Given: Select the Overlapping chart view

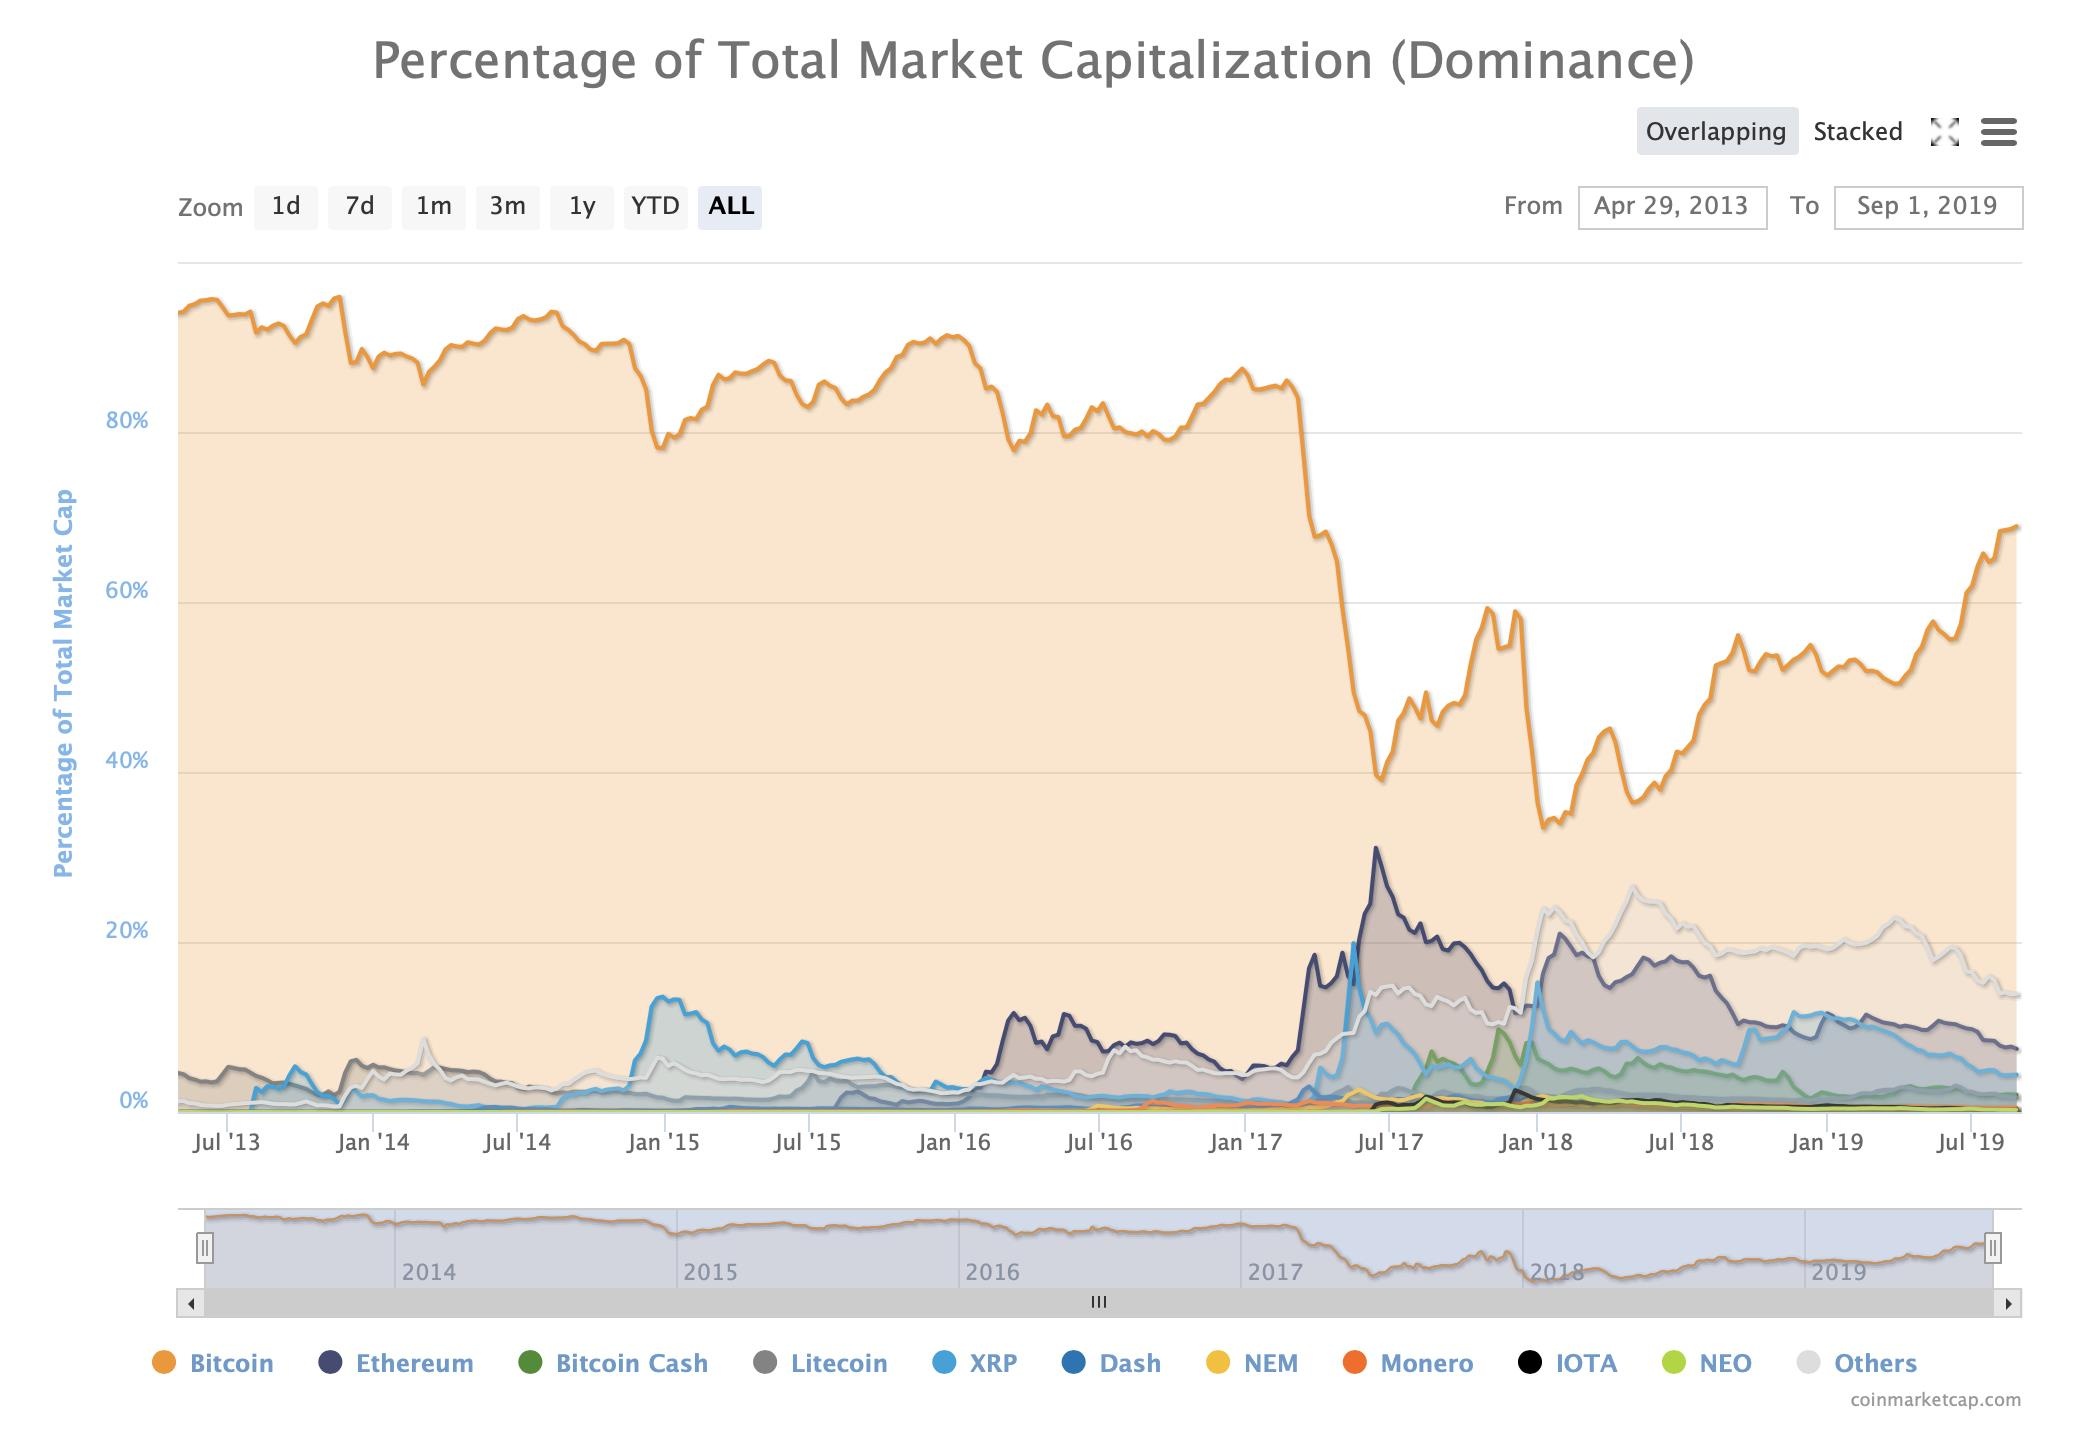Looking at the screenshot, I should 1716,132.
